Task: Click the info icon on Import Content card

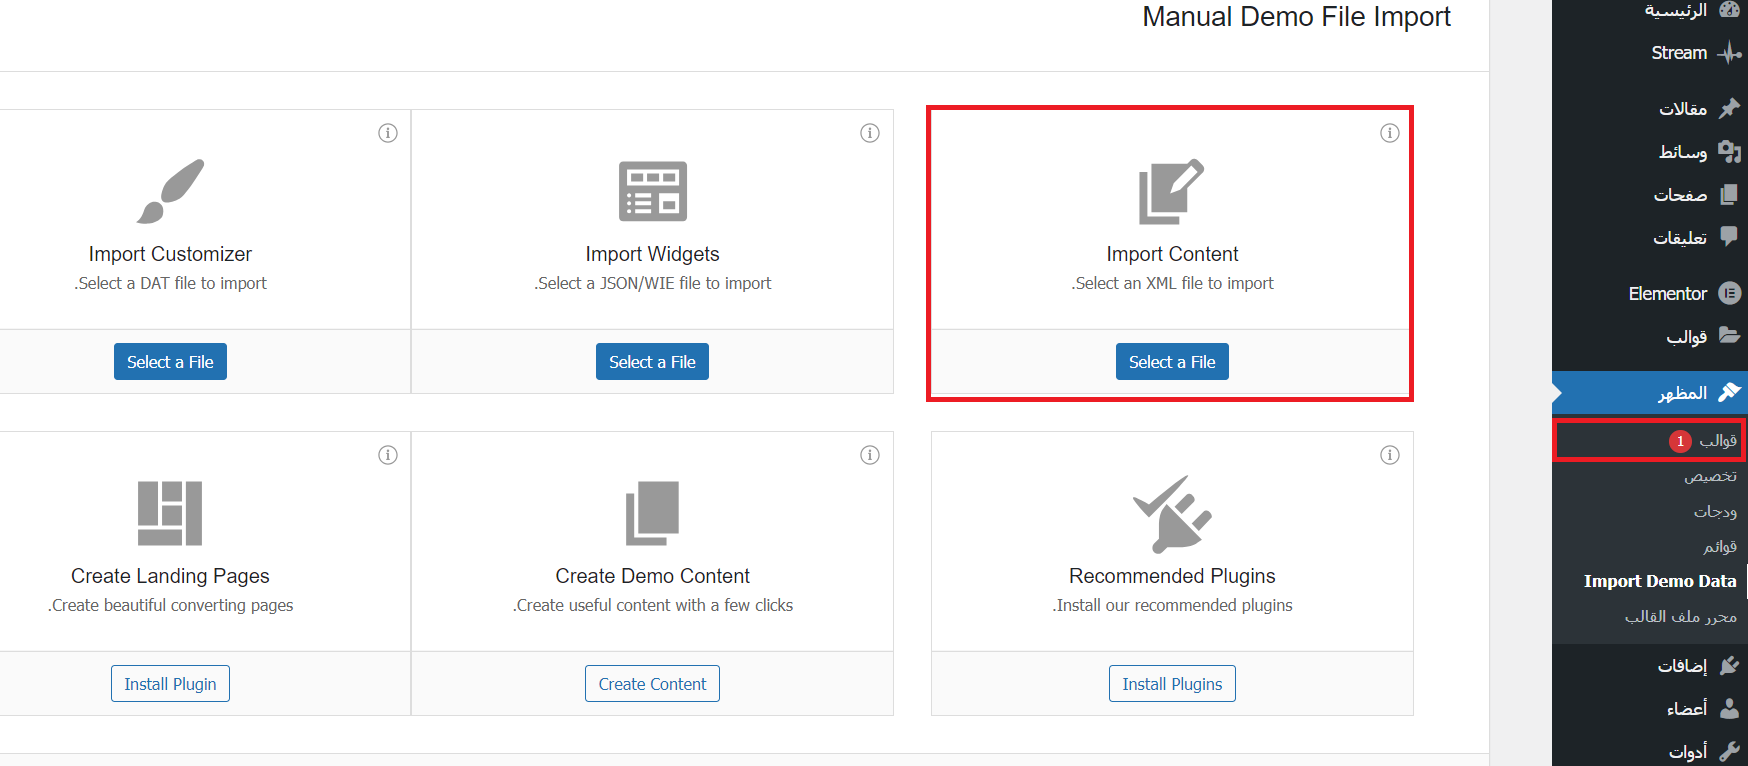Action: [1389, 133]
